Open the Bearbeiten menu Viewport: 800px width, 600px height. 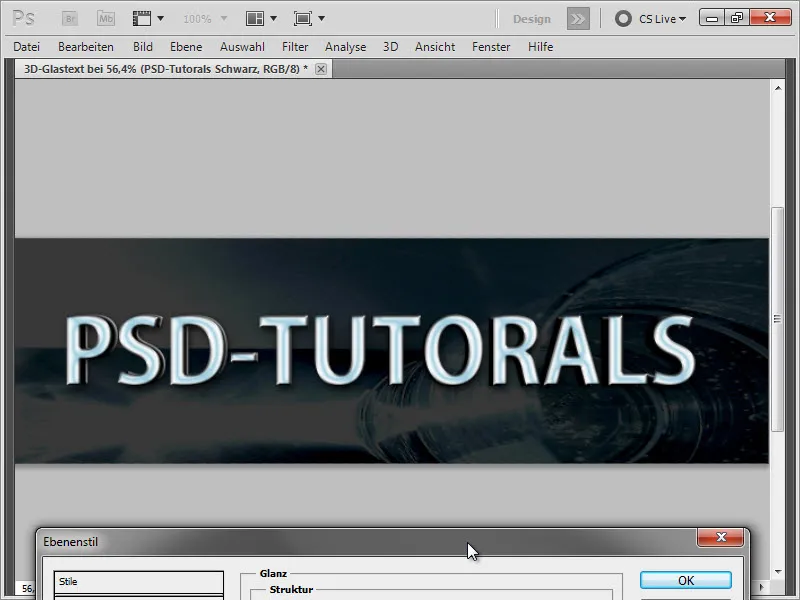click(86, 47)
